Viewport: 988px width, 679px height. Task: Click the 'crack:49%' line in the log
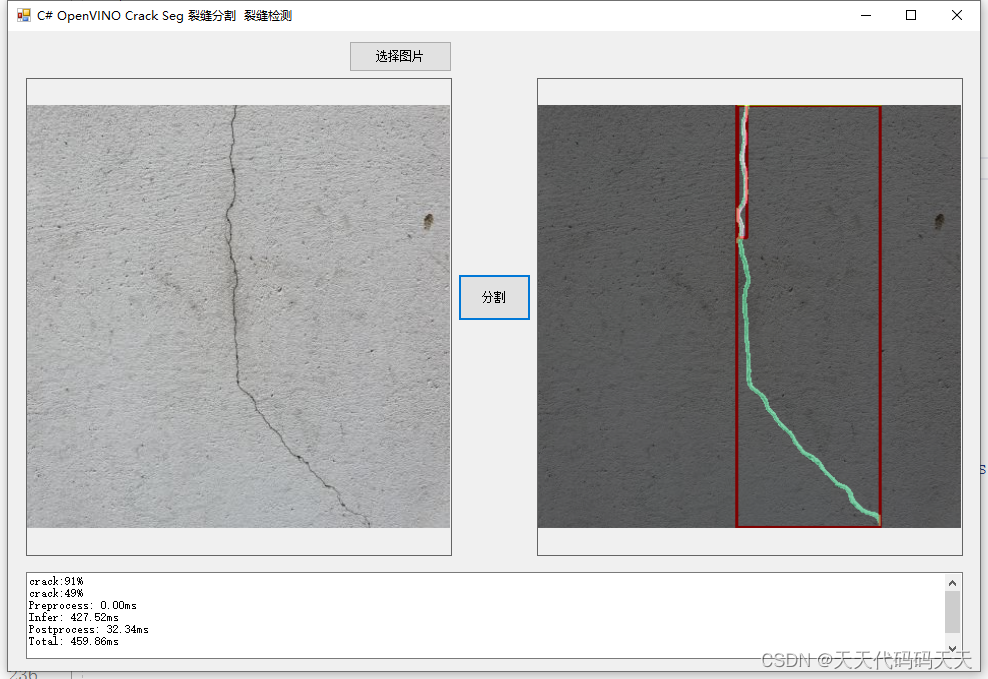click(x=56, y=593)
